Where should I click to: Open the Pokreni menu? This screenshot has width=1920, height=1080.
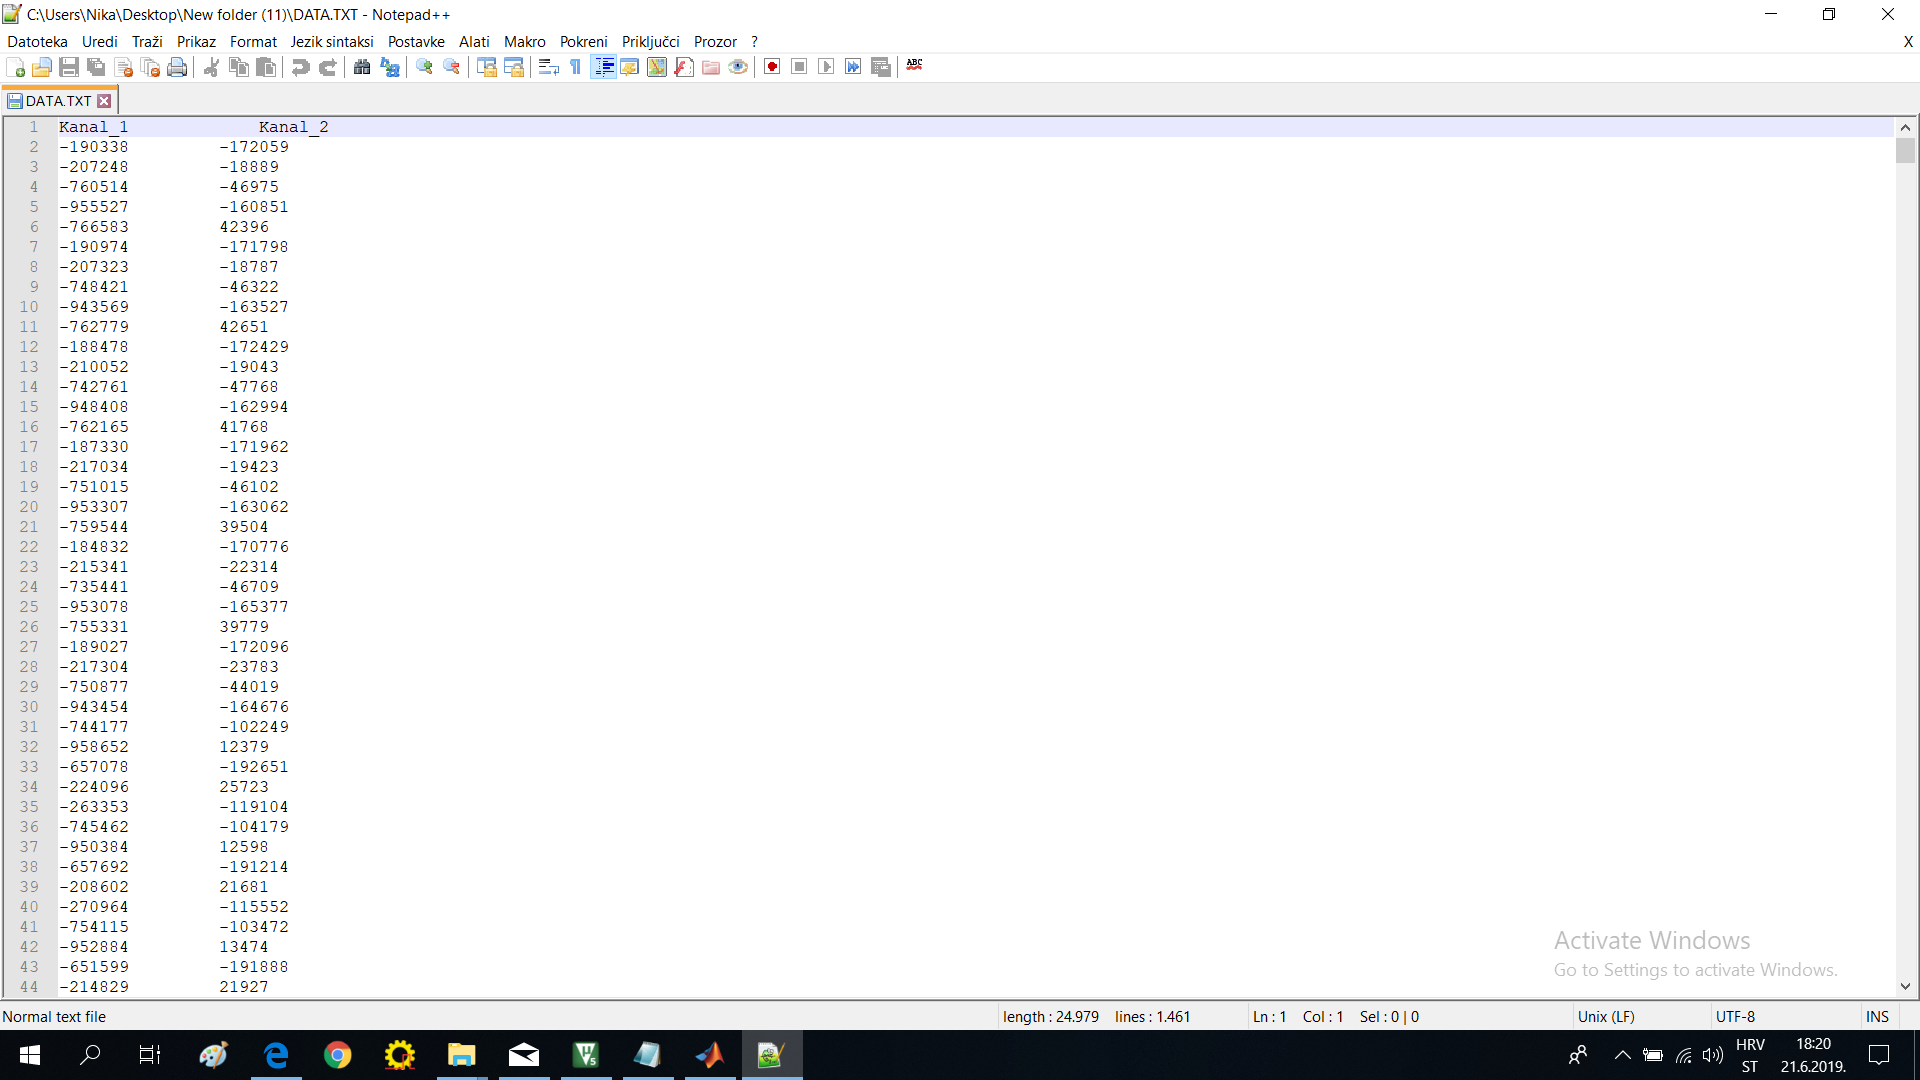(584, 42)
